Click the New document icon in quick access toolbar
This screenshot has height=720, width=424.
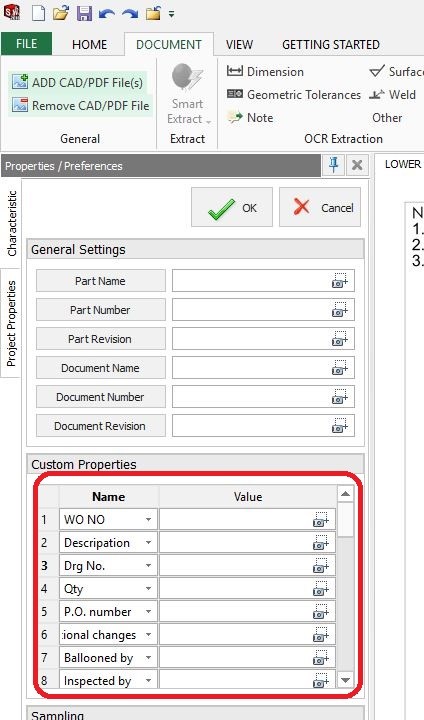coord(38,13)
